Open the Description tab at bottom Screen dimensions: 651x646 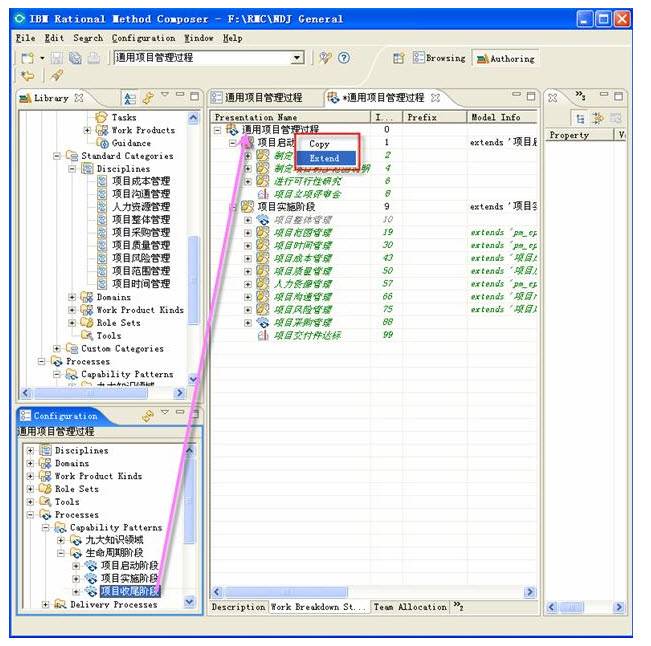tap(238, 607)
